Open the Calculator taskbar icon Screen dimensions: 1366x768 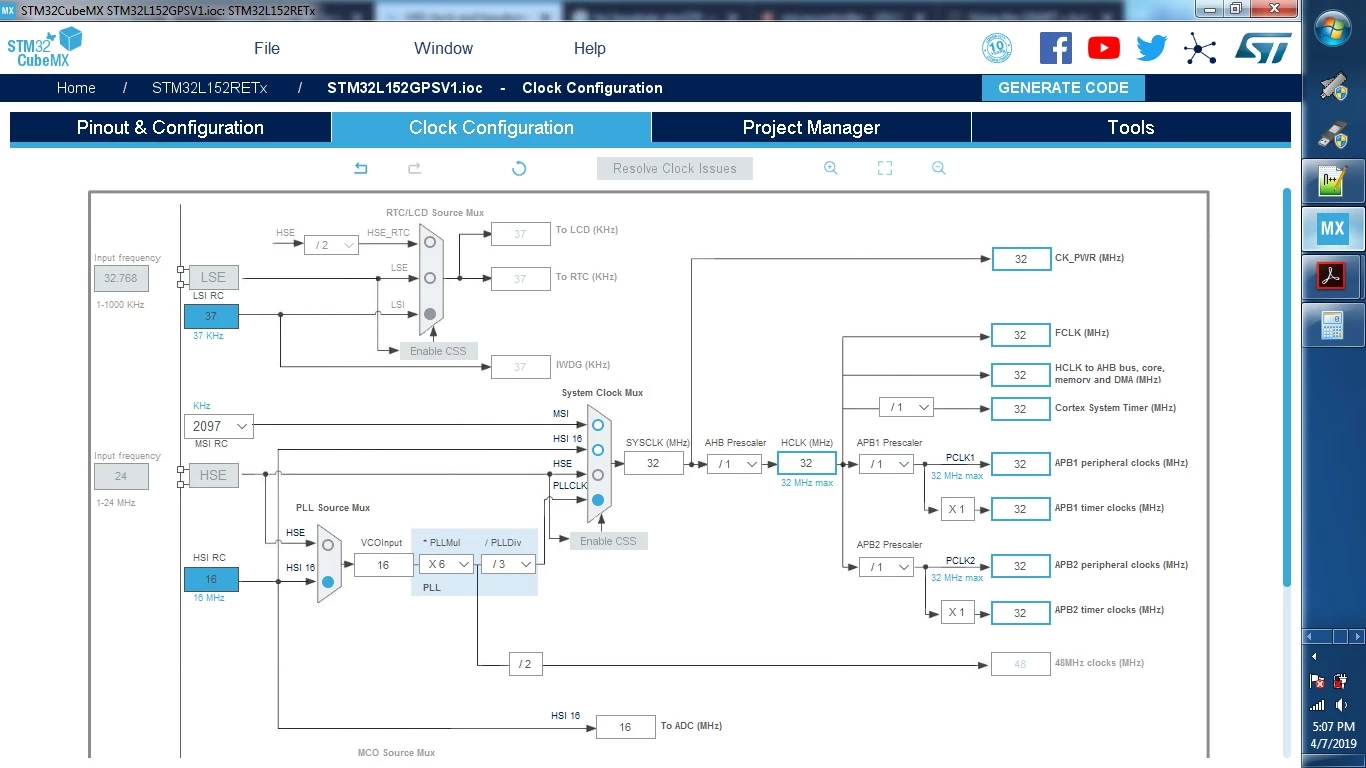point(1333,324)
